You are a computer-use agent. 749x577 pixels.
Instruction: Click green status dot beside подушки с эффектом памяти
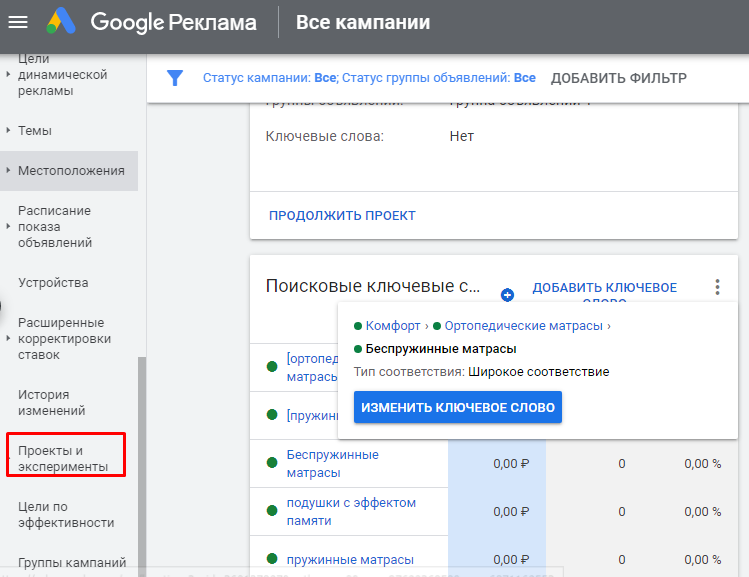point(272,511)
